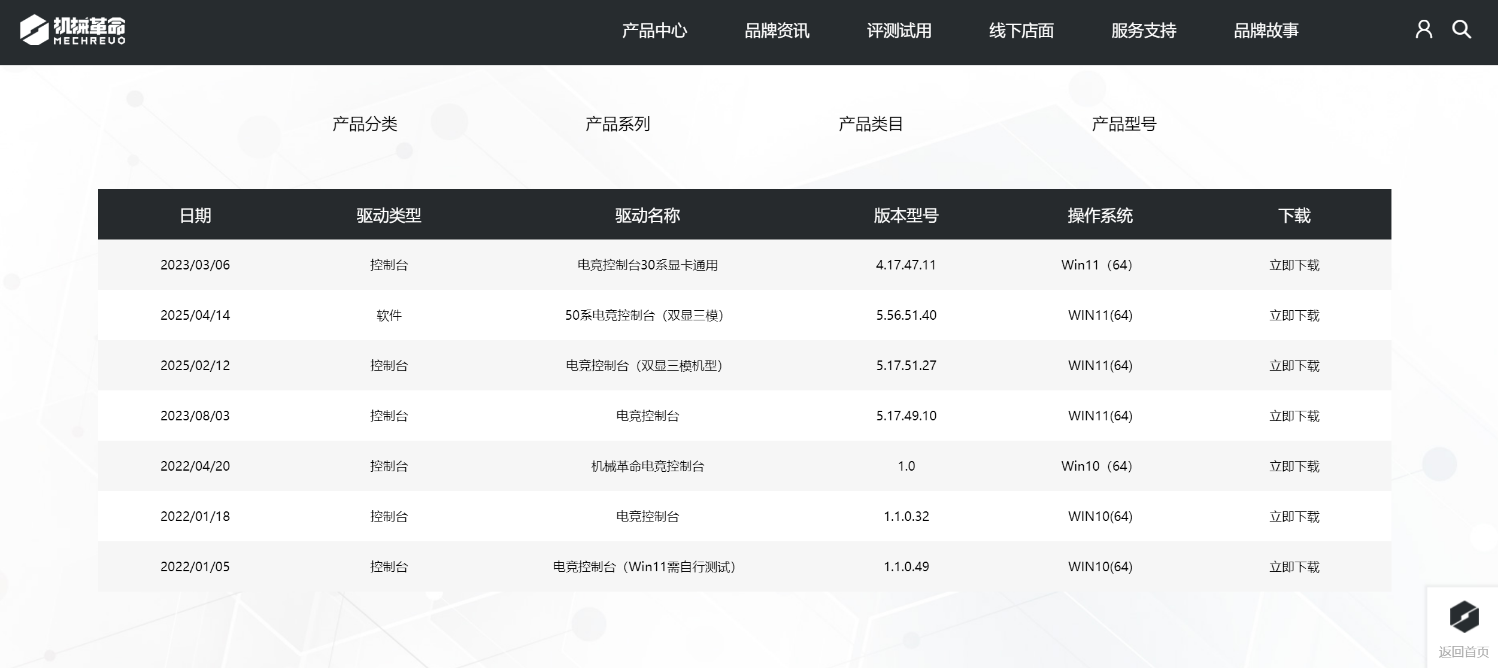1498x668 pixels.
Task: Open the user account icon
Action: tap(1423, 30)
